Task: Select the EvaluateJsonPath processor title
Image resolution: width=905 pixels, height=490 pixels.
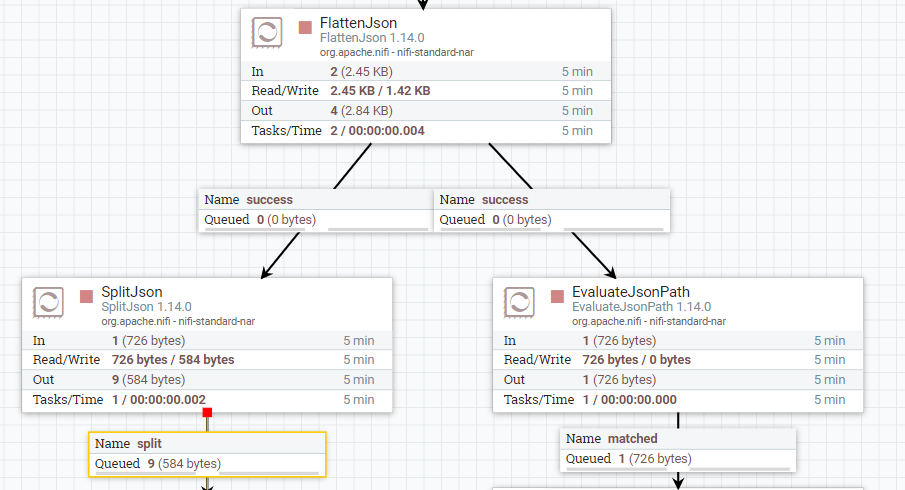Action: 631,292
